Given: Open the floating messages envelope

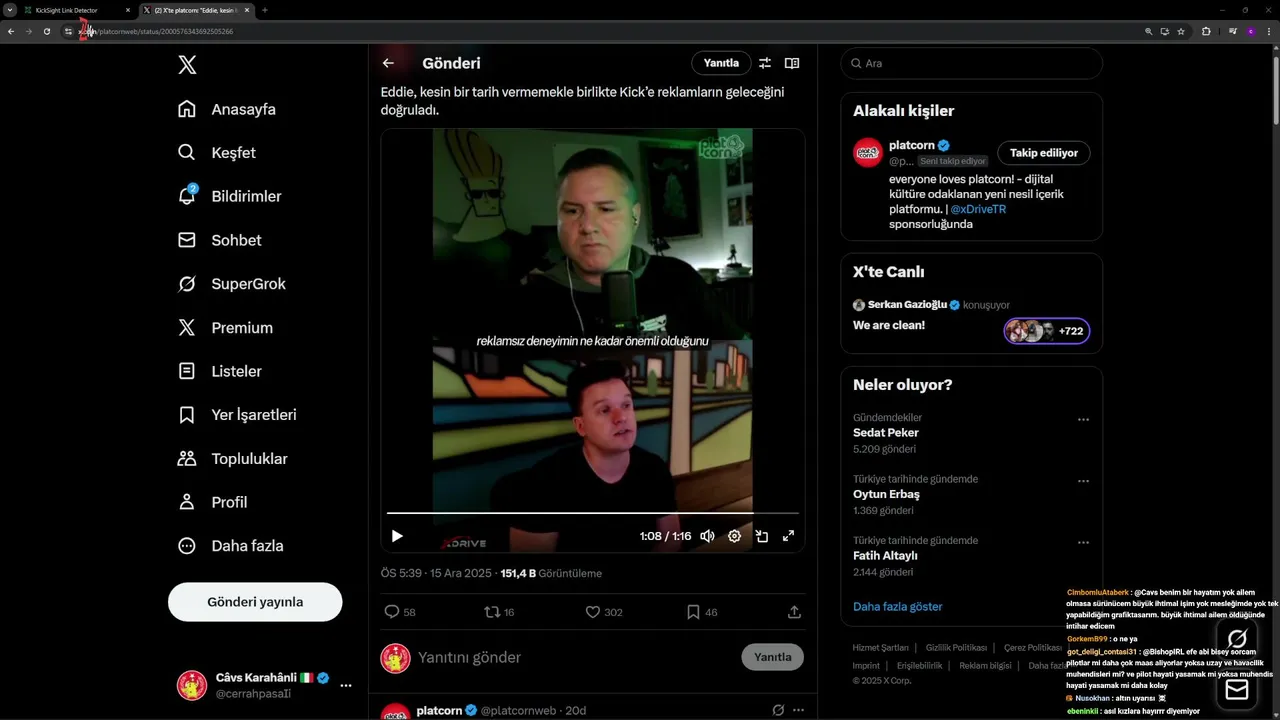Looking at the screenshot, I should coord(1237,690).
